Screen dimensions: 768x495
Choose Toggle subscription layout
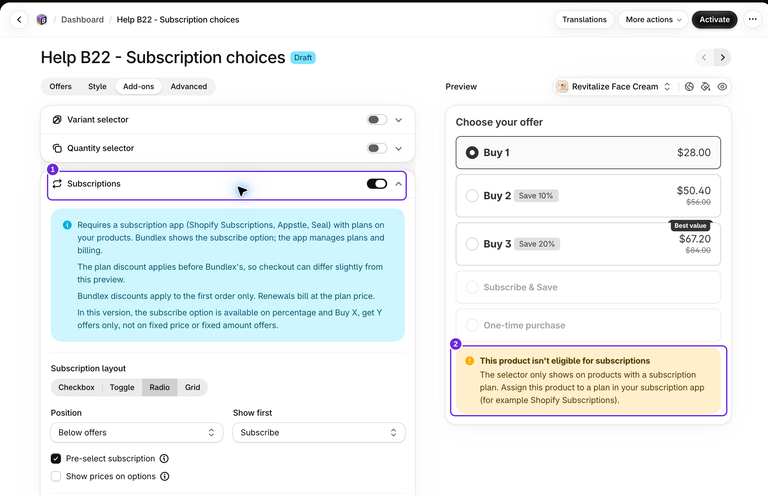[x=122, y=387]
